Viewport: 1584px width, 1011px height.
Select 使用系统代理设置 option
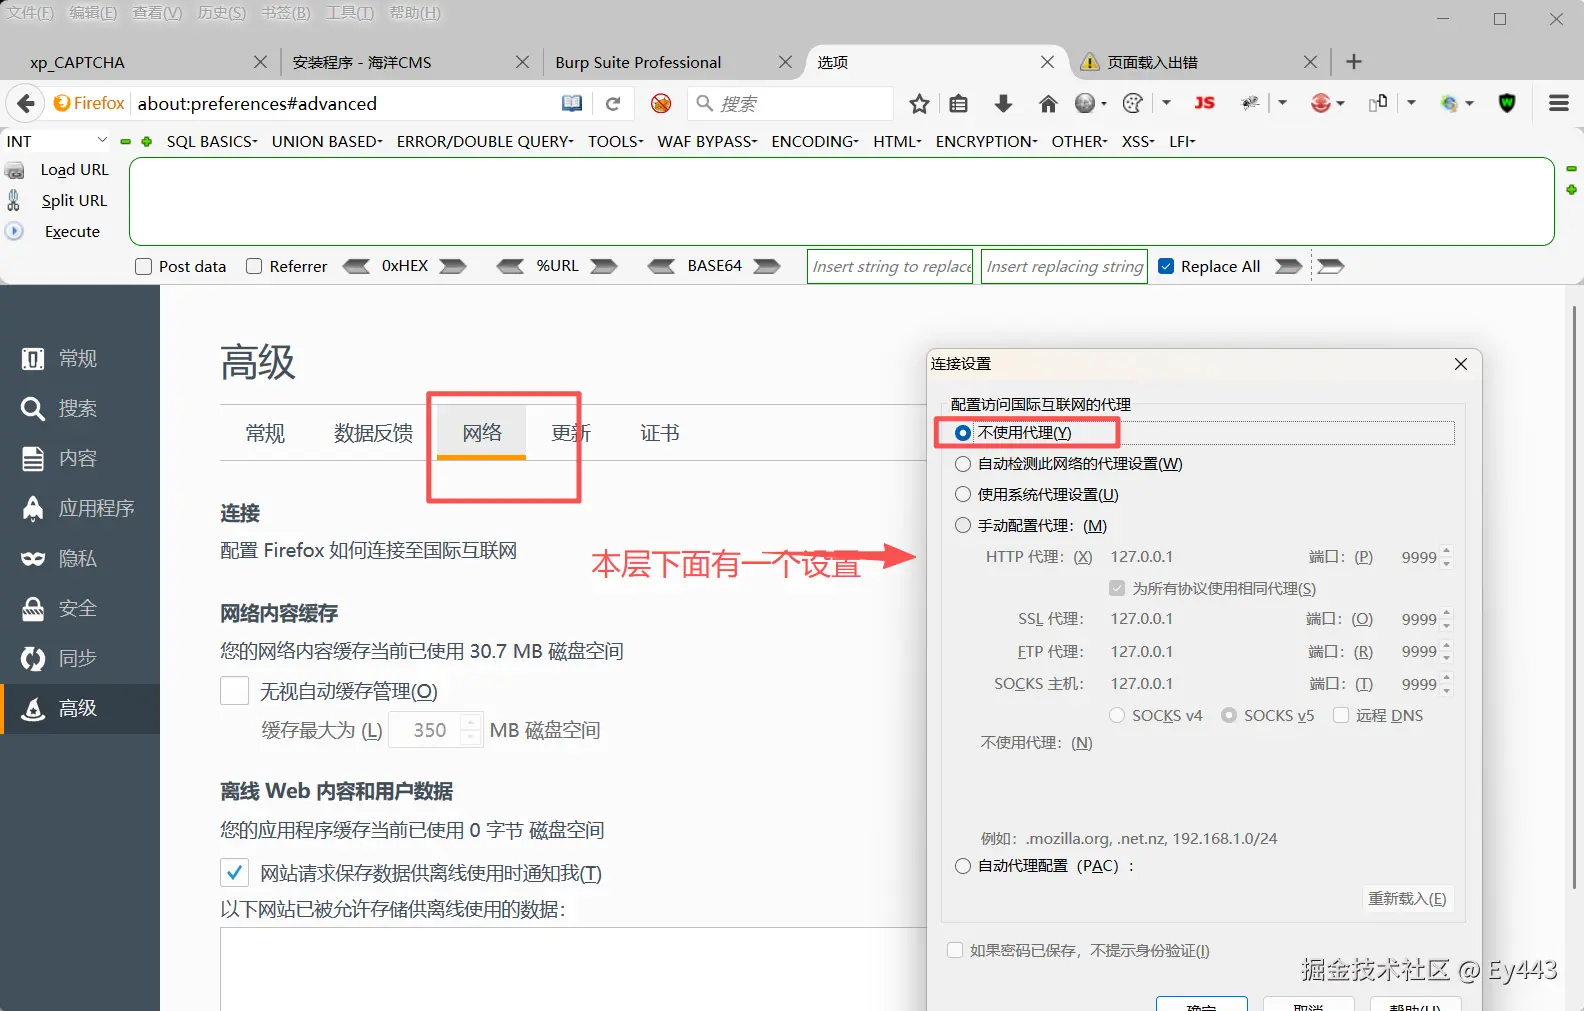click(x=963, y=495)
